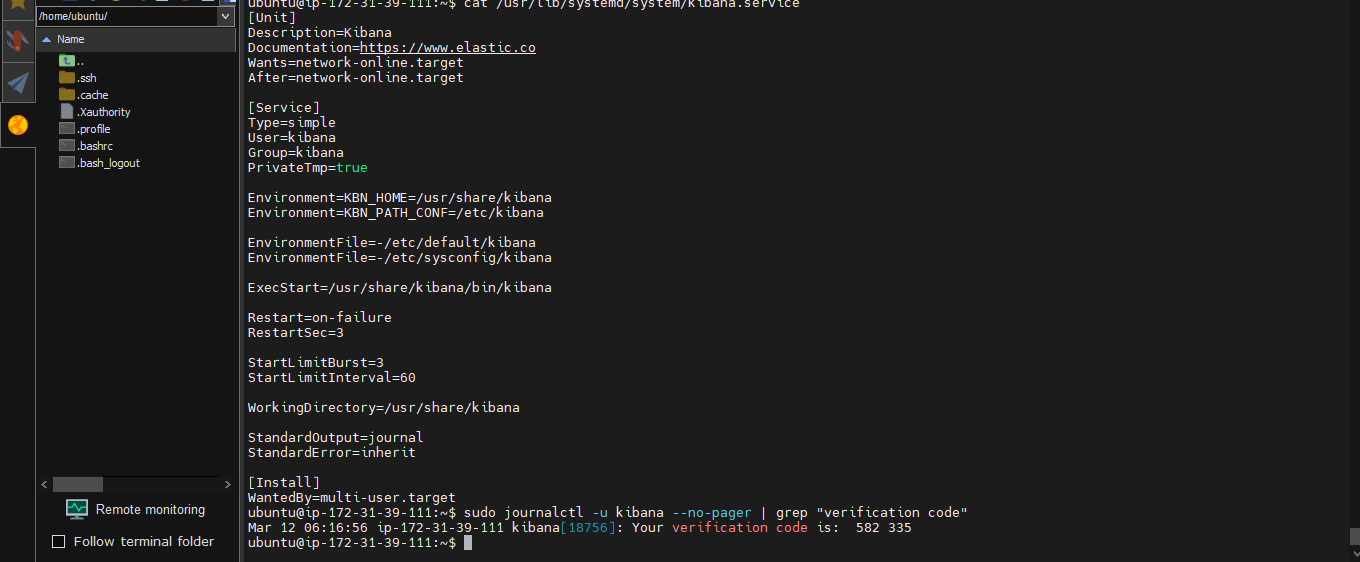Open the Tools sidebar tab with Swiss-knife icon
The image size is (1360, 562).
point(17,41)
